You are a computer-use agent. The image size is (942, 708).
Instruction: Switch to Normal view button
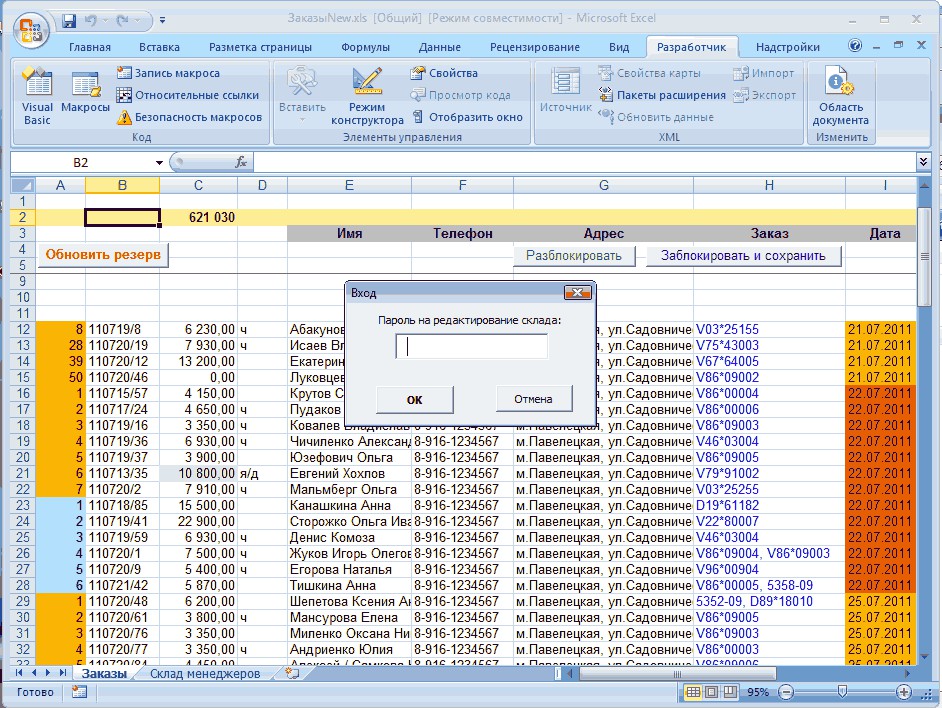[693, 692]
